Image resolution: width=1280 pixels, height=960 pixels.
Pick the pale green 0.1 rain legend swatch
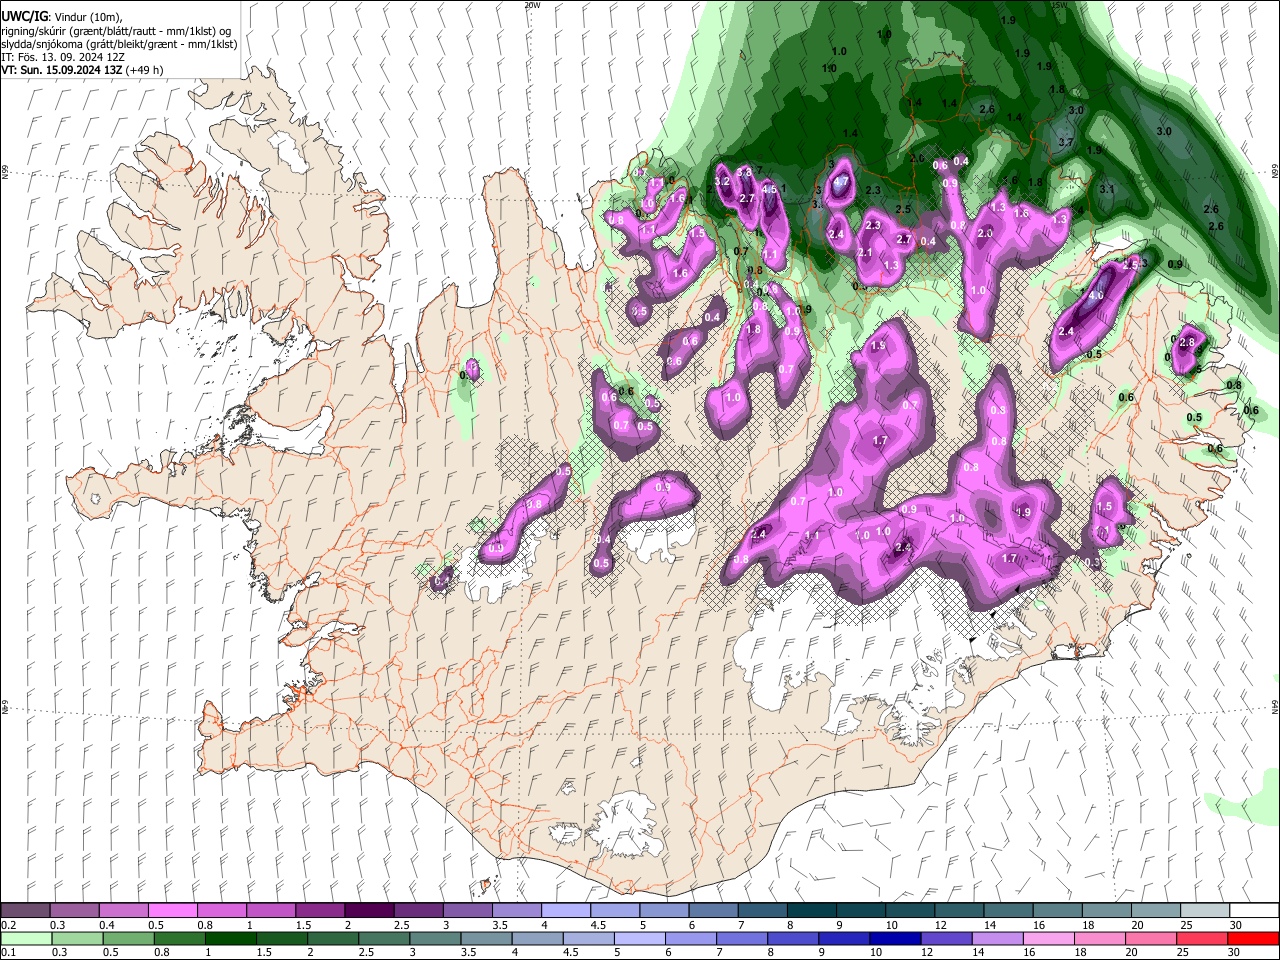coord(25,938)
